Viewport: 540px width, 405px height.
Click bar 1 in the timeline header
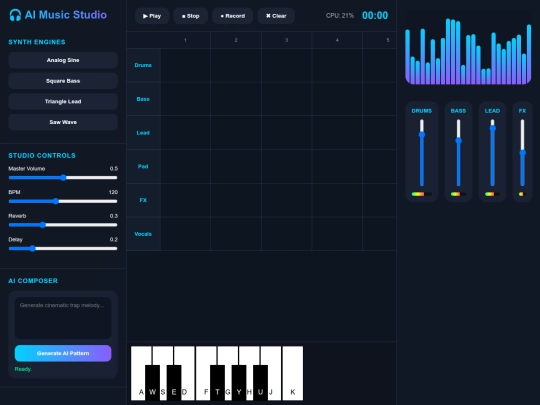tap(185, 40)
